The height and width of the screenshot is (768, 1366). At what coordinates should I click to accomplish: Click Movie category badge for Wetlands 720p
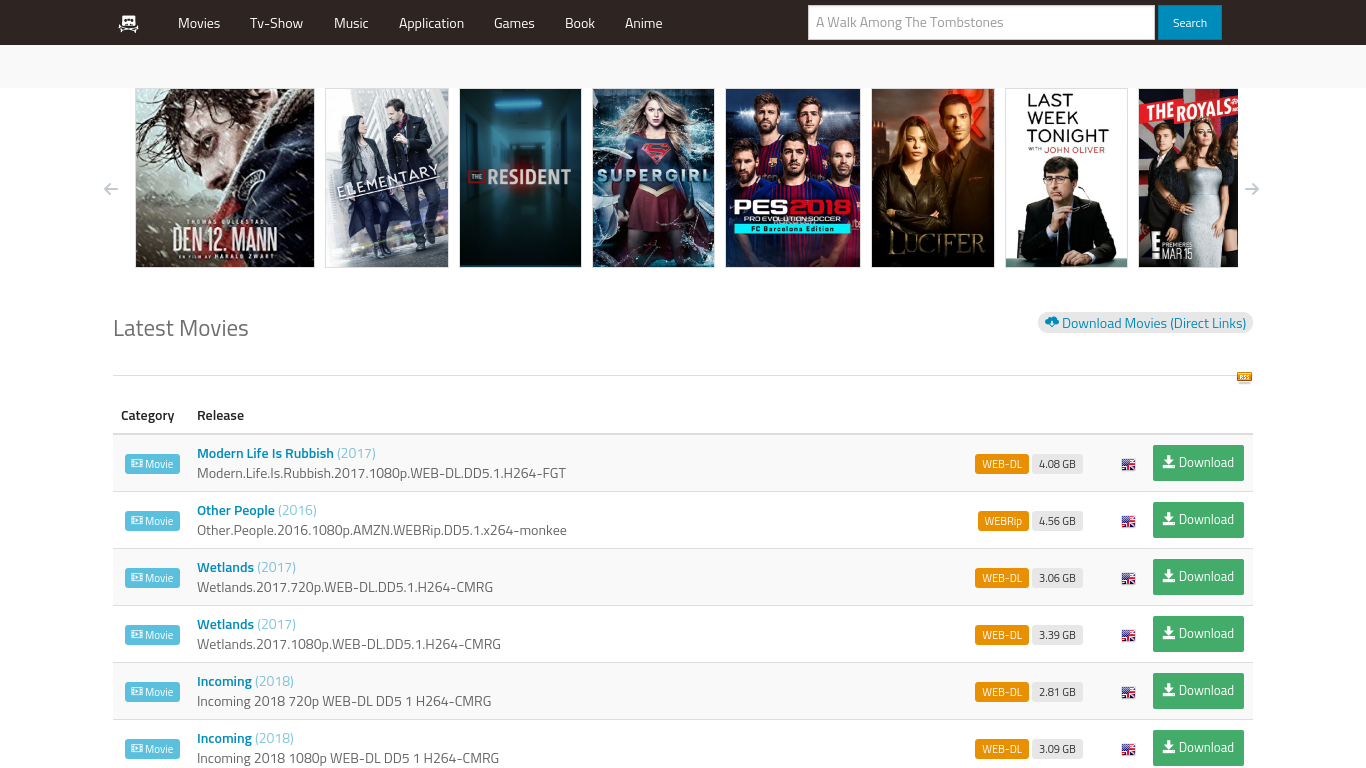pyautogui.click(x=152, y=578)
